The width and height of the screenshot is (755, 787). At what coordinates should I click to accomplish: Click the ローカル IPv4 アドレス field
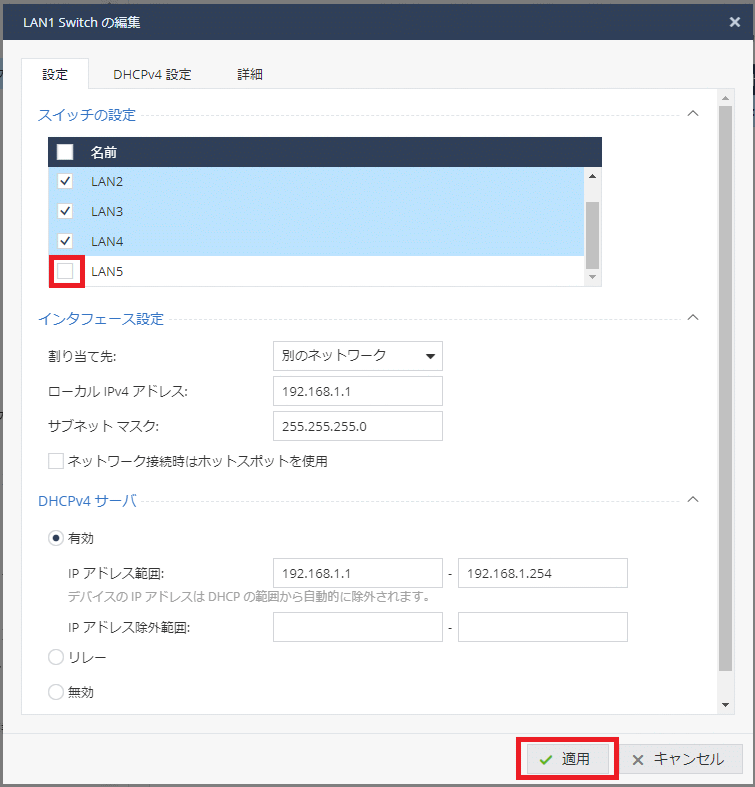[357, 391]
